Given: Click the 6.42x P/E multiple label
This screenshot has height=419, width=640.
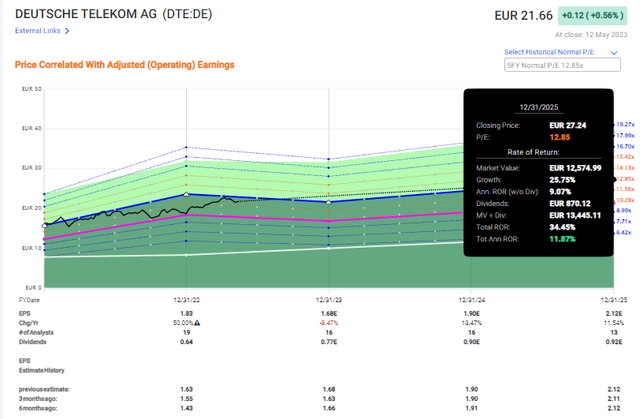Looking at the screenshot, I should (624, 232).
